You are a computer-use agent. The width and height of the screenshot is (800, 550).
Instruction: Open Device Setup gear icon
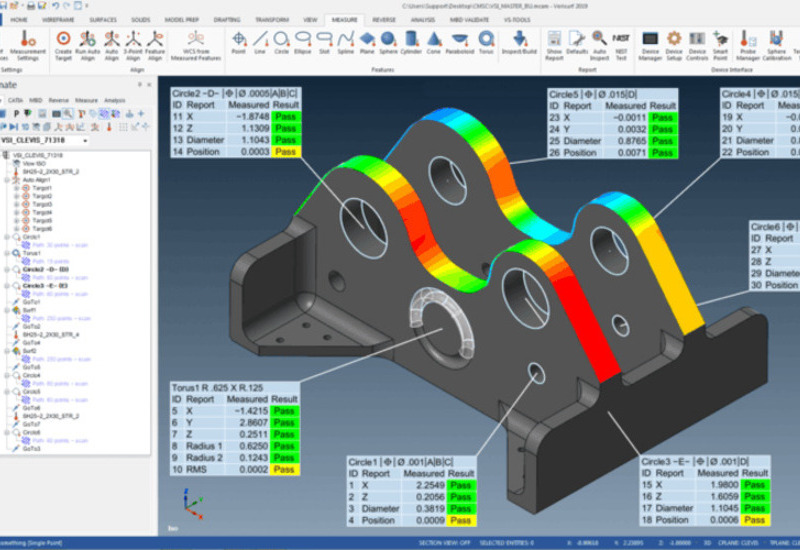[674, 46]
